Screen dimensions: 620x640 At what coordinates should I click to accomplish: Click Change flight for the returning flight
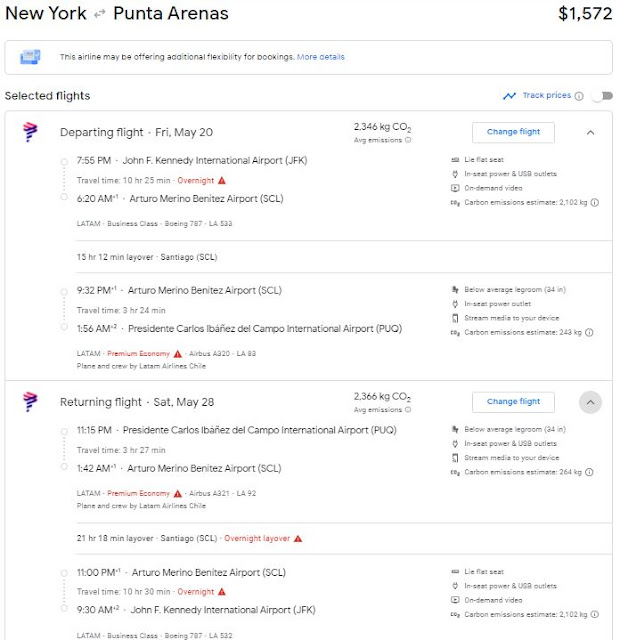click(x=513, y=402)
